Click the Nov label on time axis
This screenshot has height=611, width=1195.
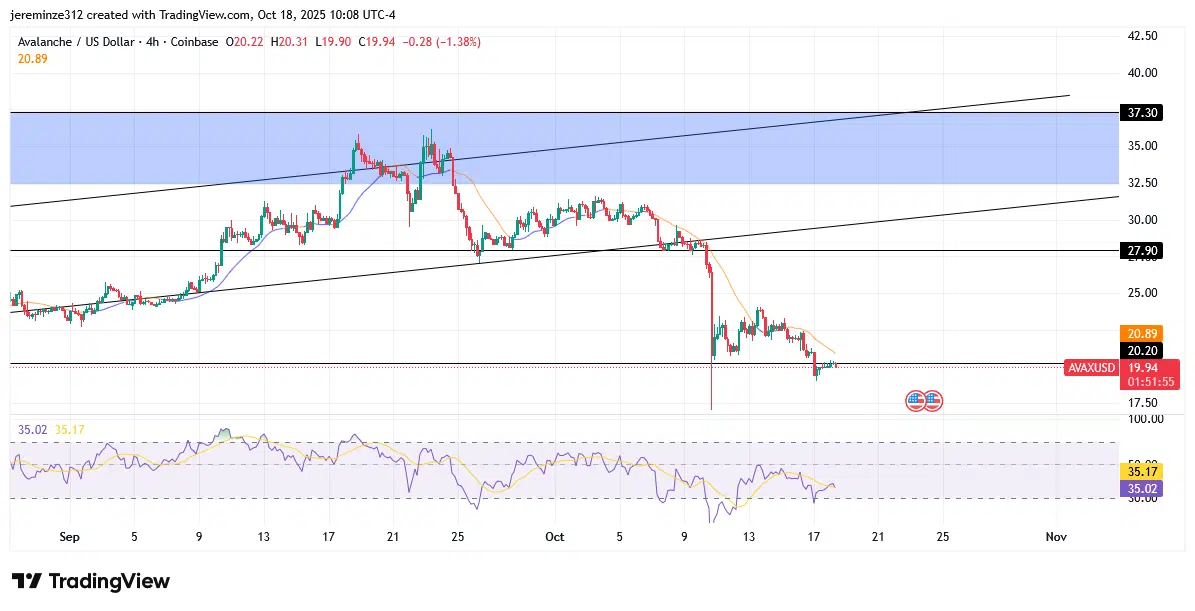[x=1056, y=537]
